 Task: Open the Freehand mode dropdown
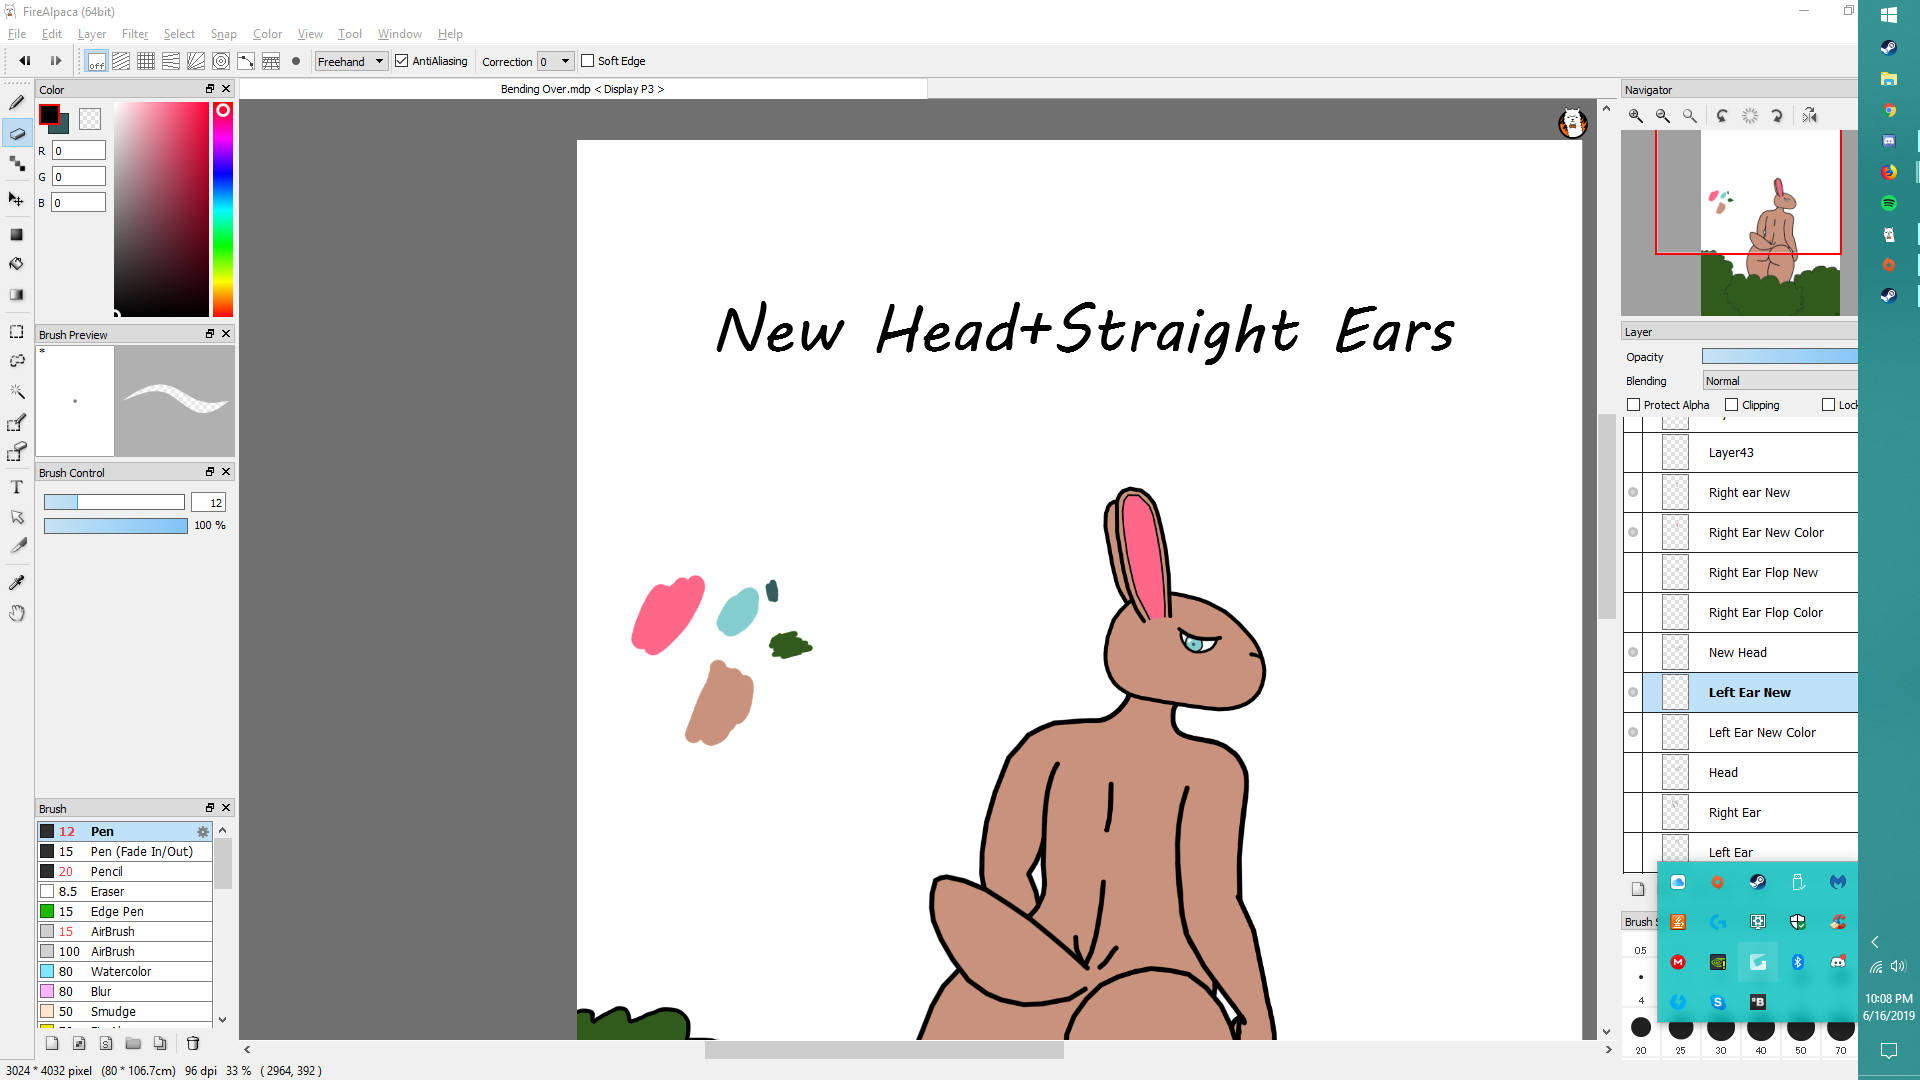click(351, 61)
